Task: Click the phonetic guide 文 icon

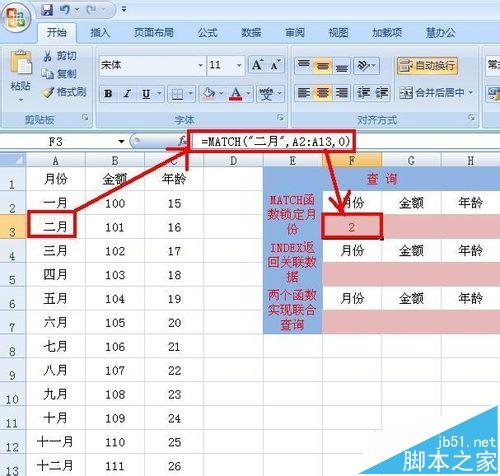Action: [266, 94]
